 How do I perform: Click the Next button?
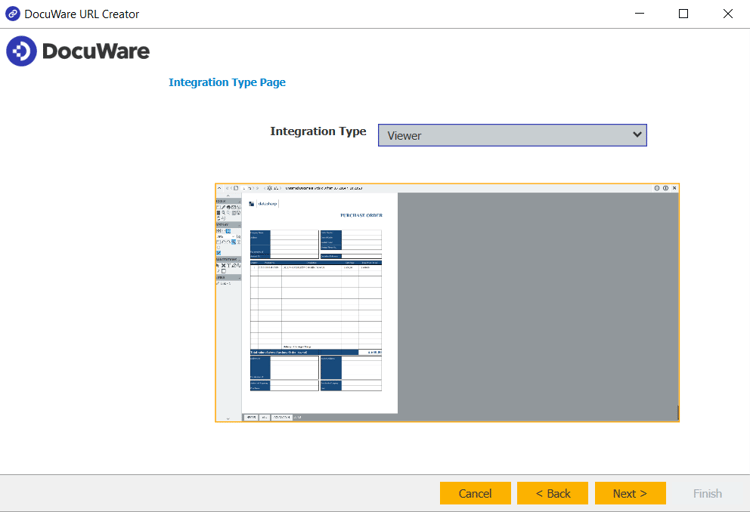tap(630, 493)
